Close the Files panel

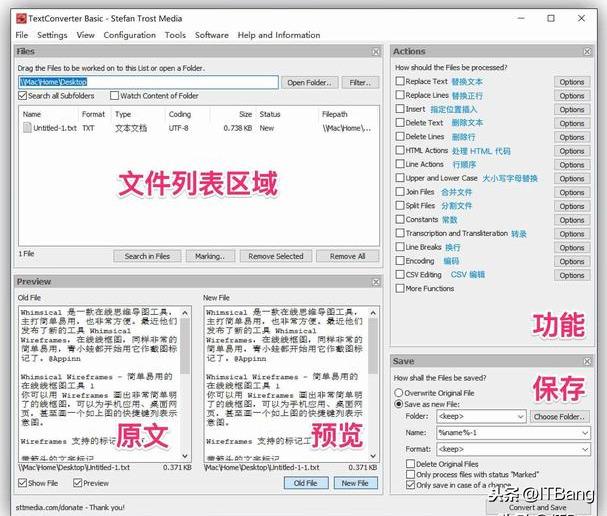click(x=376, y=51)
